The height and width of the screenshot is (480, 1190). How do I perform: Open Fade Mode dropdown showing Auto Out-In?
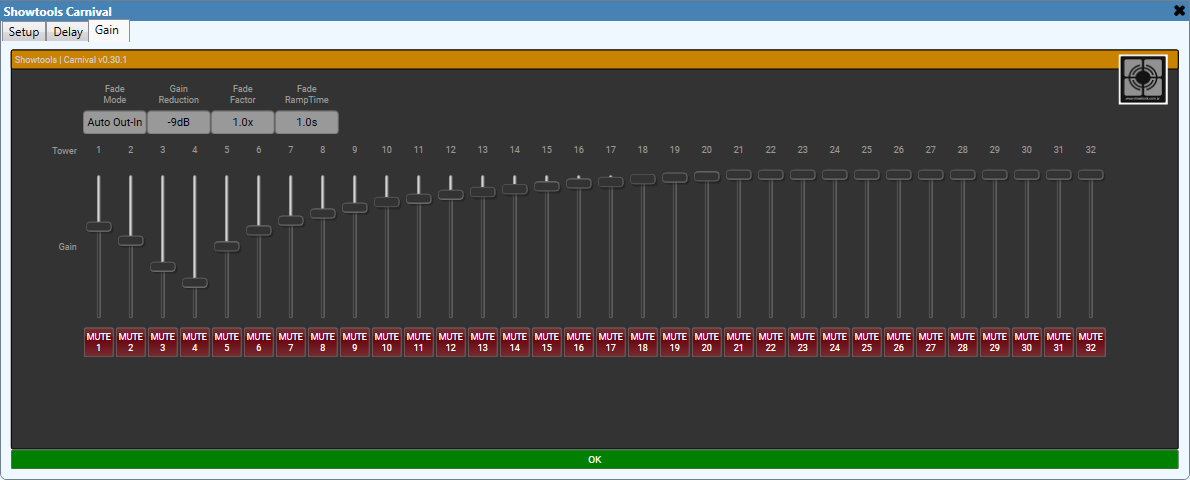(115, 122)
